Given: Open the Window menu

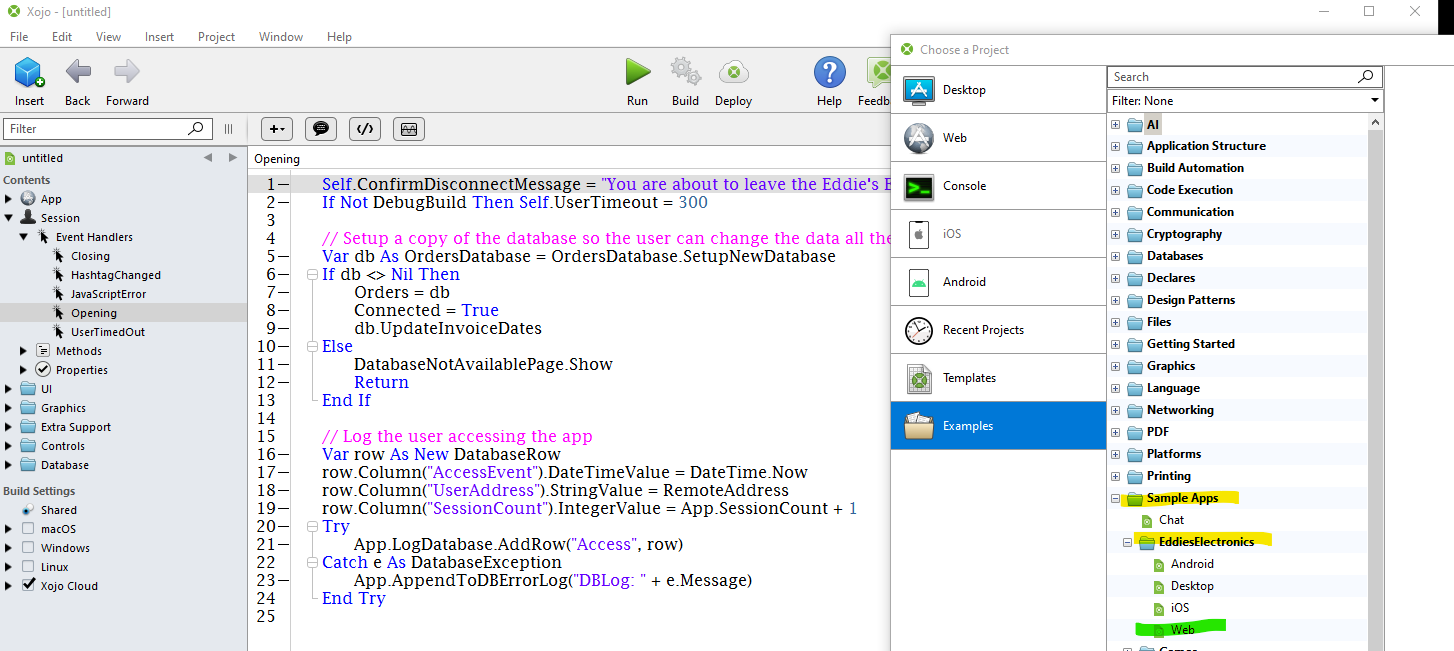Looking at the screenshot, I should click(280, 36).
